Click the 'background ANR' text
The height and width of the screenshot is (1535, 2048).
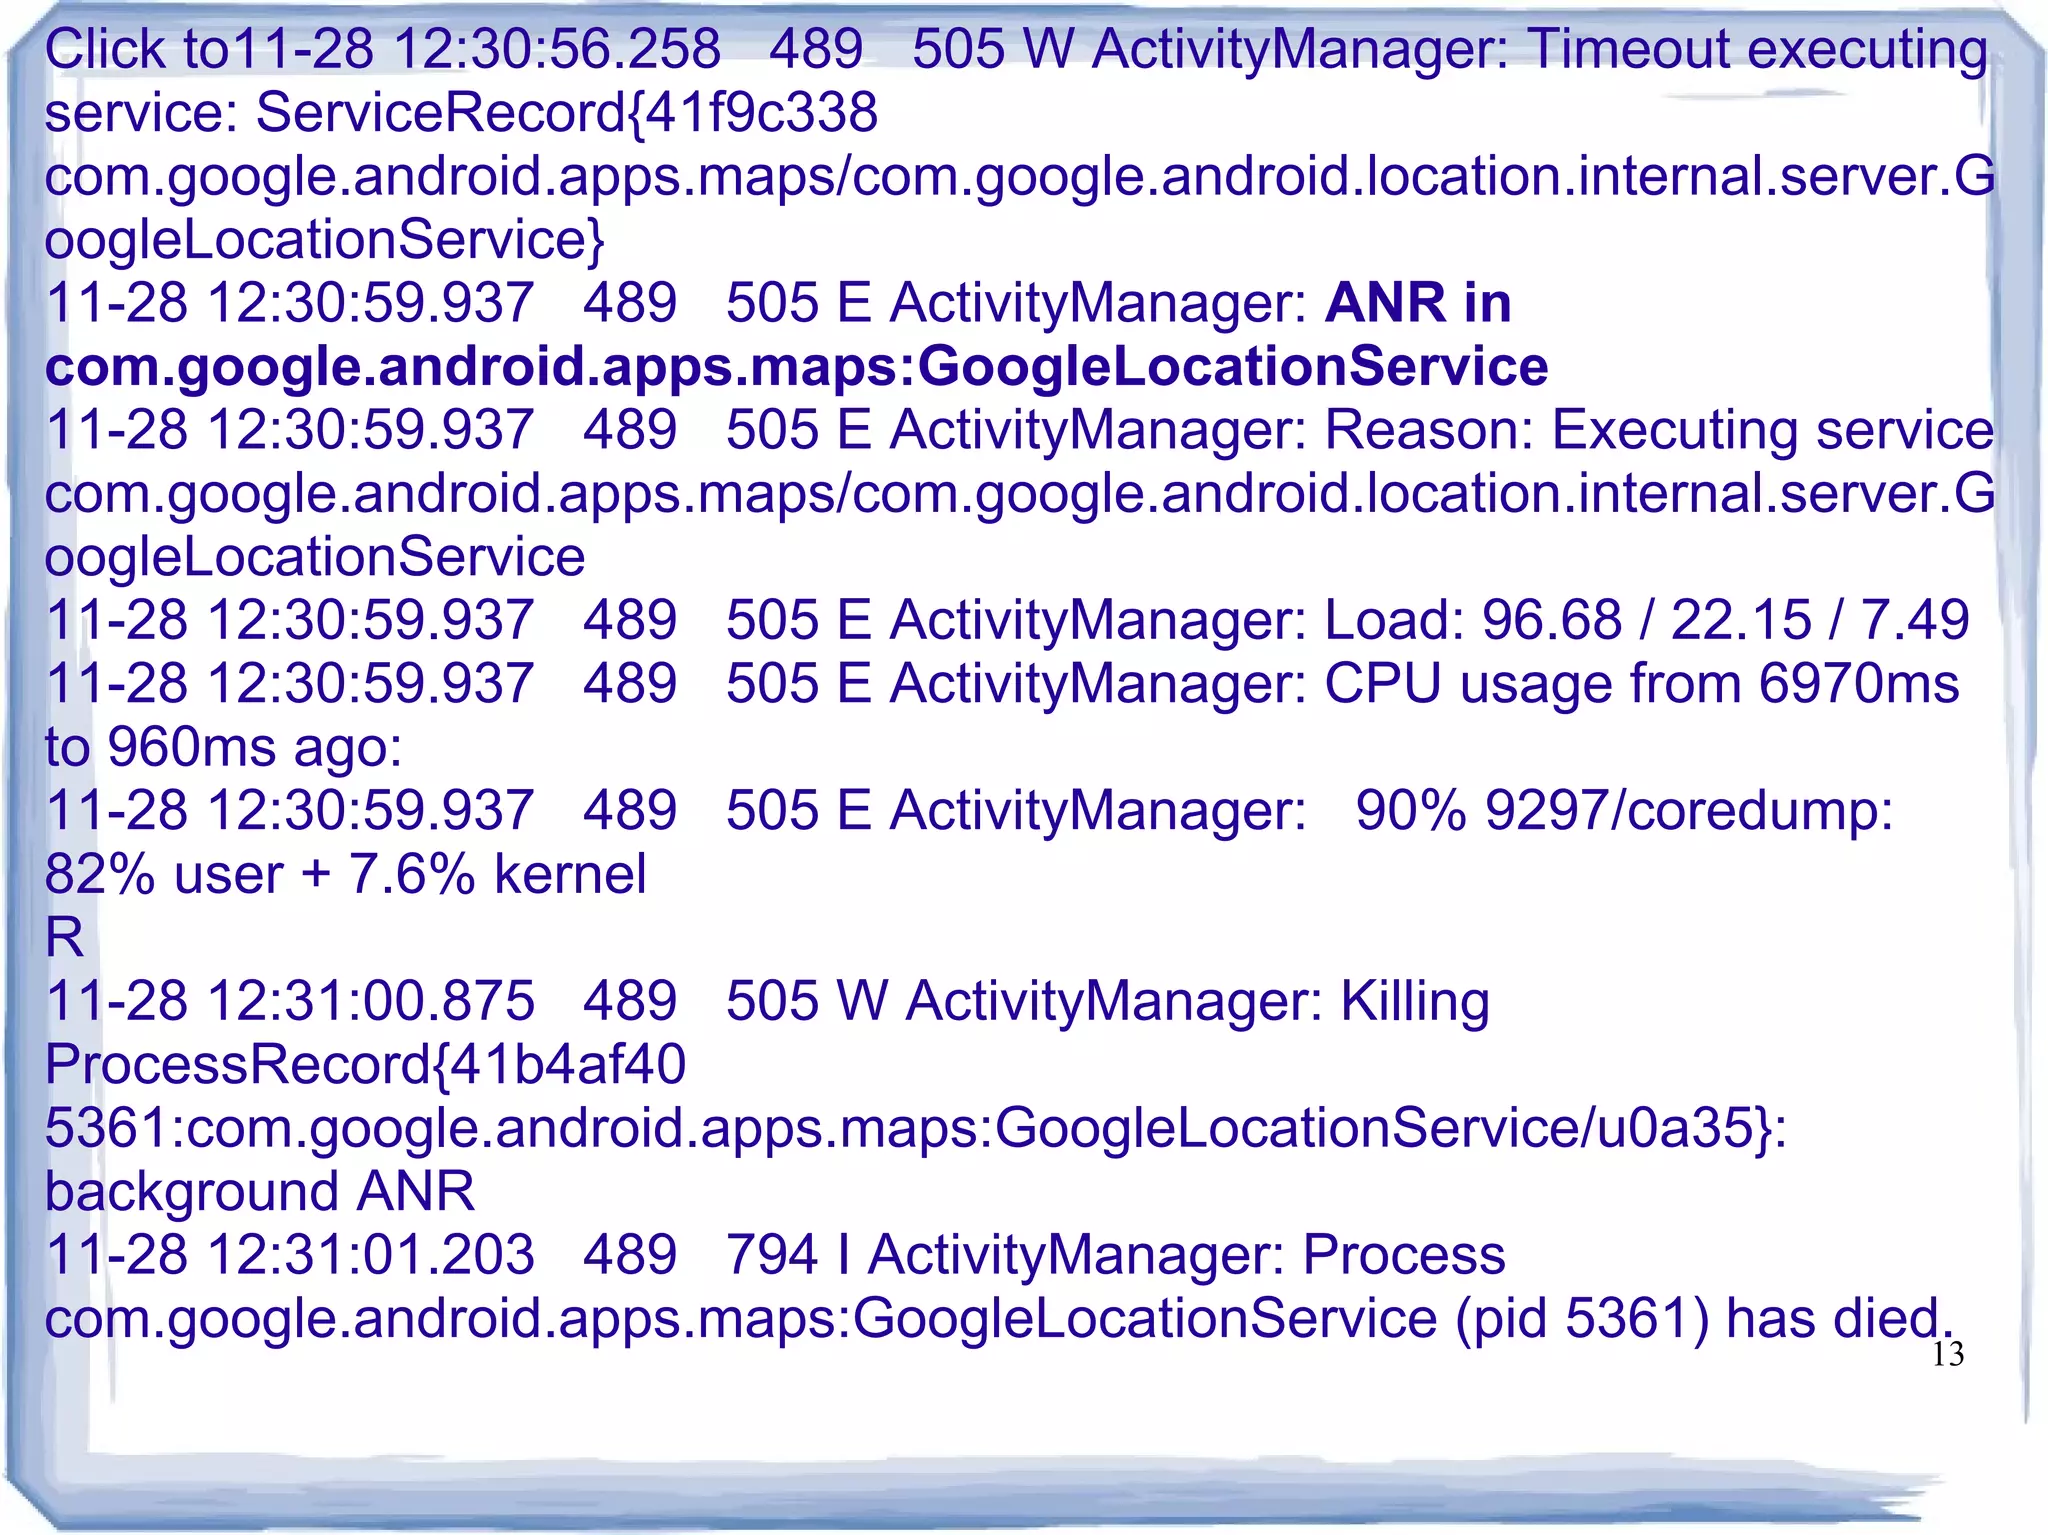tap(260, 1192)
